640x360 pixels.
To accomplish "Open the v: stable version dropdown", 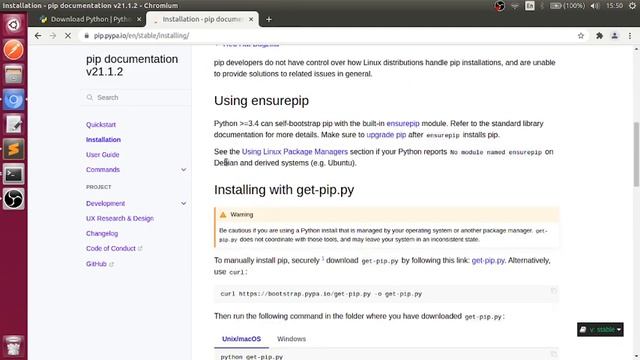I will (x=600, y=329).
